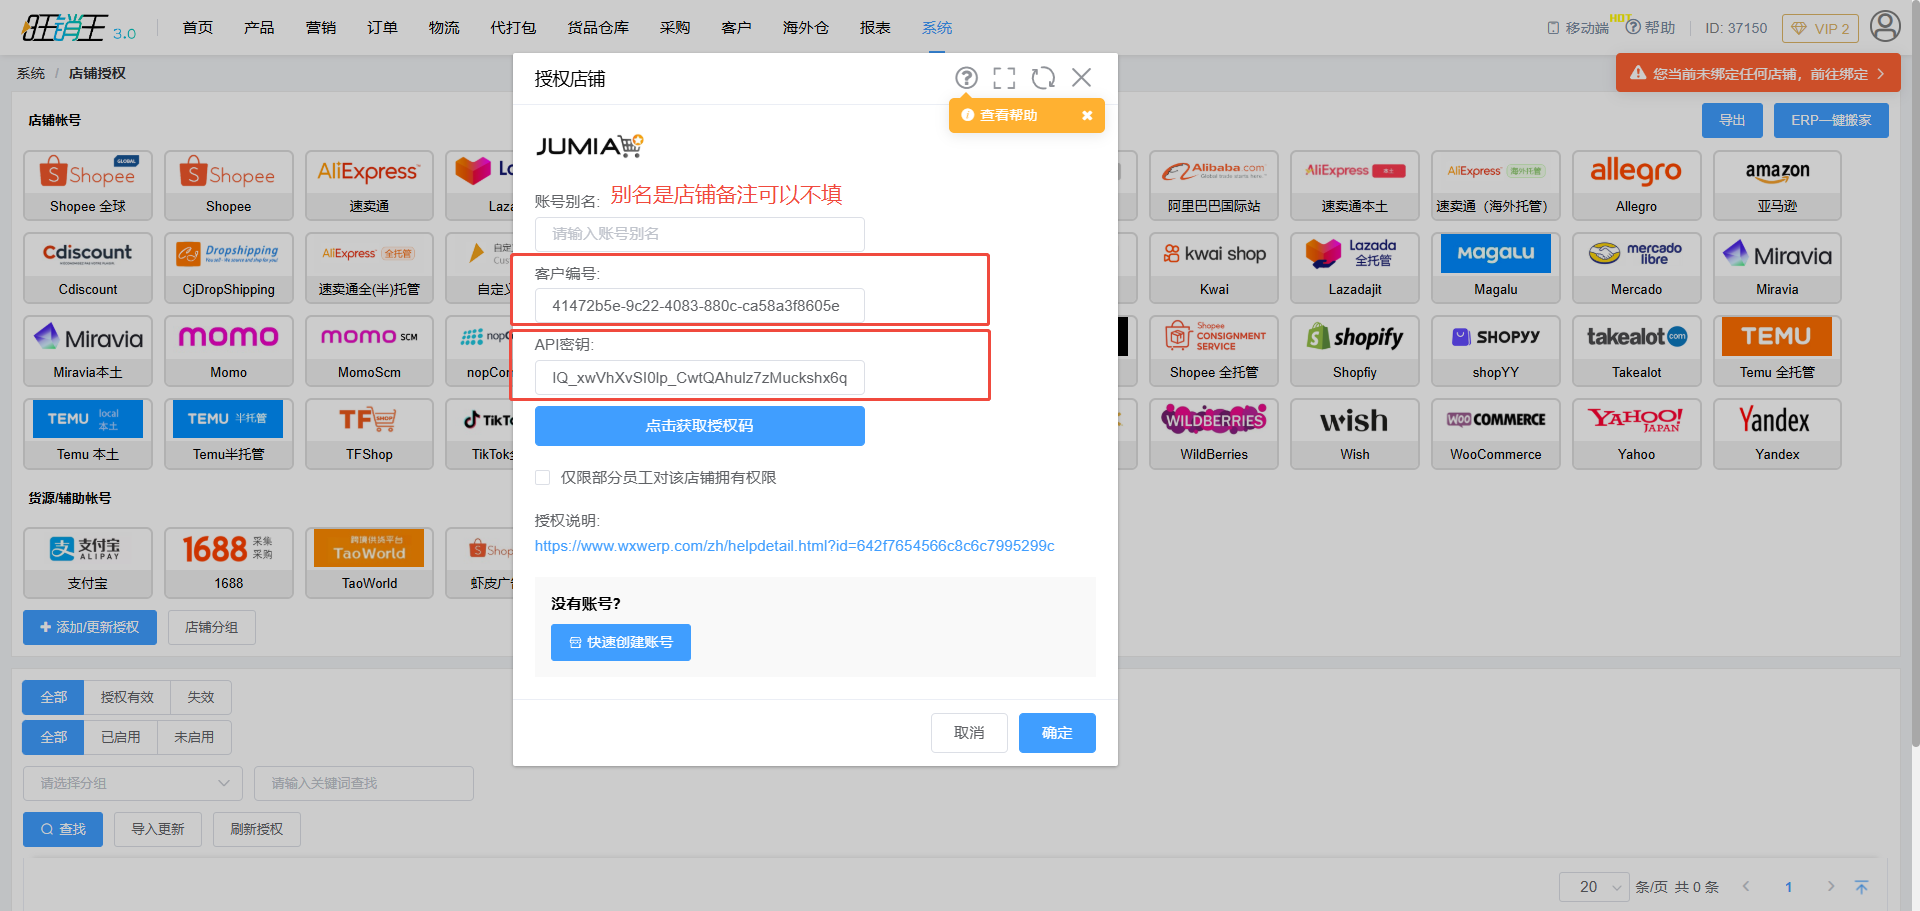Open the authorization help URL link
1920x911 pixels.
pyautogui.click(x=794, y=546)
